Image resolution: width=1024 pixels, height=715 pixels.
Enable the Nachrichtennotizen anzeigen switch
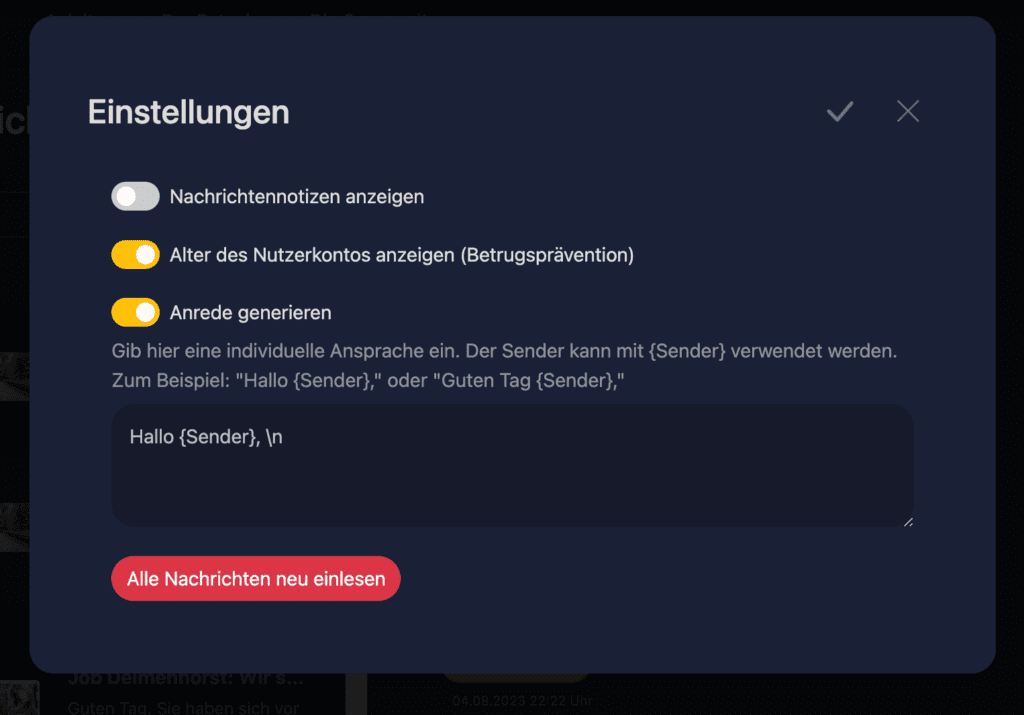click(x=135, y=197)
